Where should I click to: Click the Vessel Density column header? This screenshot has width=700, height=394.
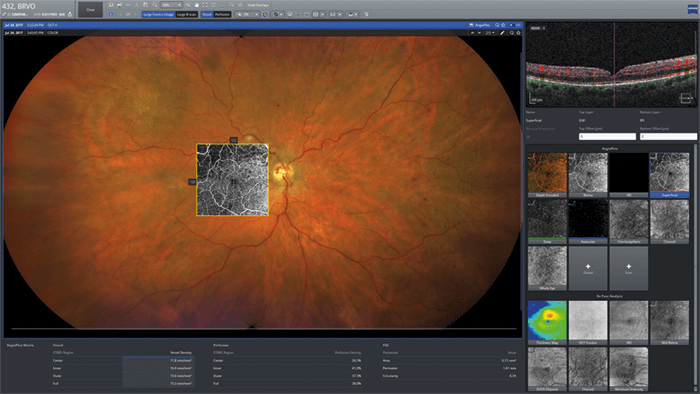pos(180,353)
